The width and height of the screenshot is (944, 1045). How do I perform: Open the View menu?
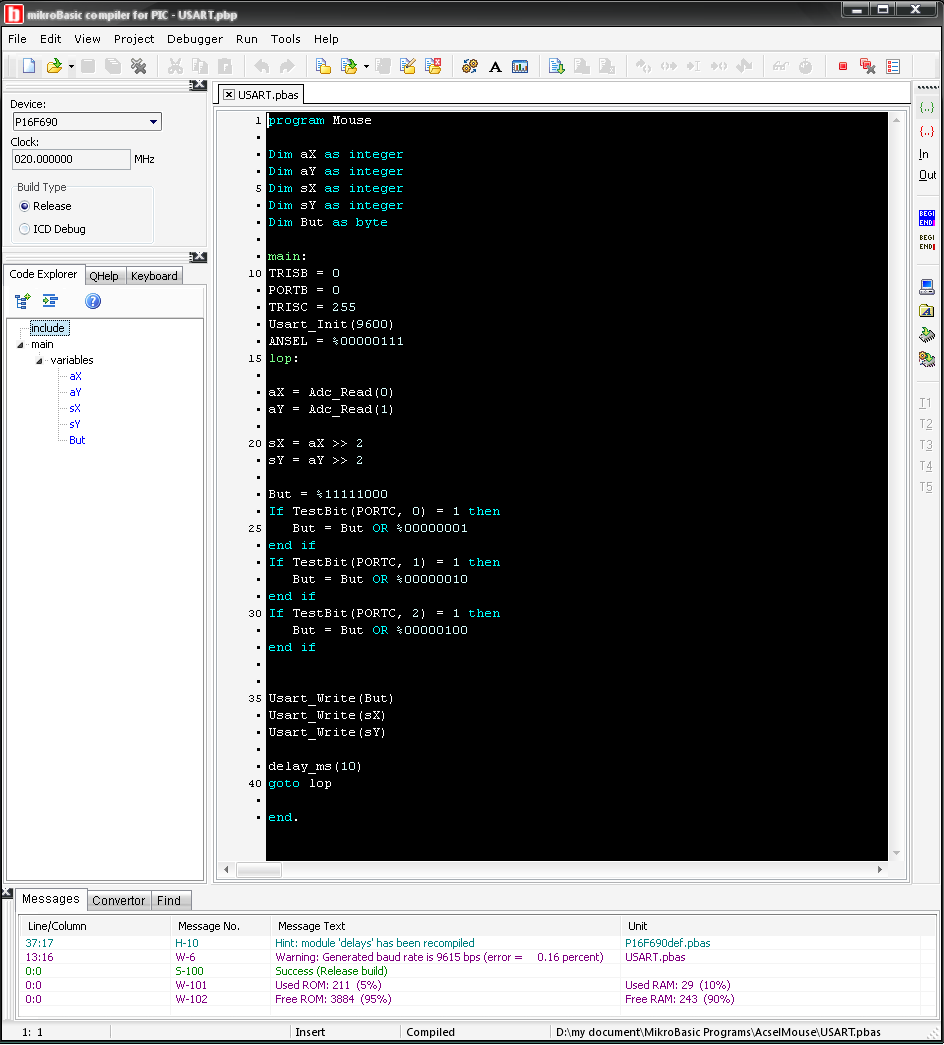(87, 39)
